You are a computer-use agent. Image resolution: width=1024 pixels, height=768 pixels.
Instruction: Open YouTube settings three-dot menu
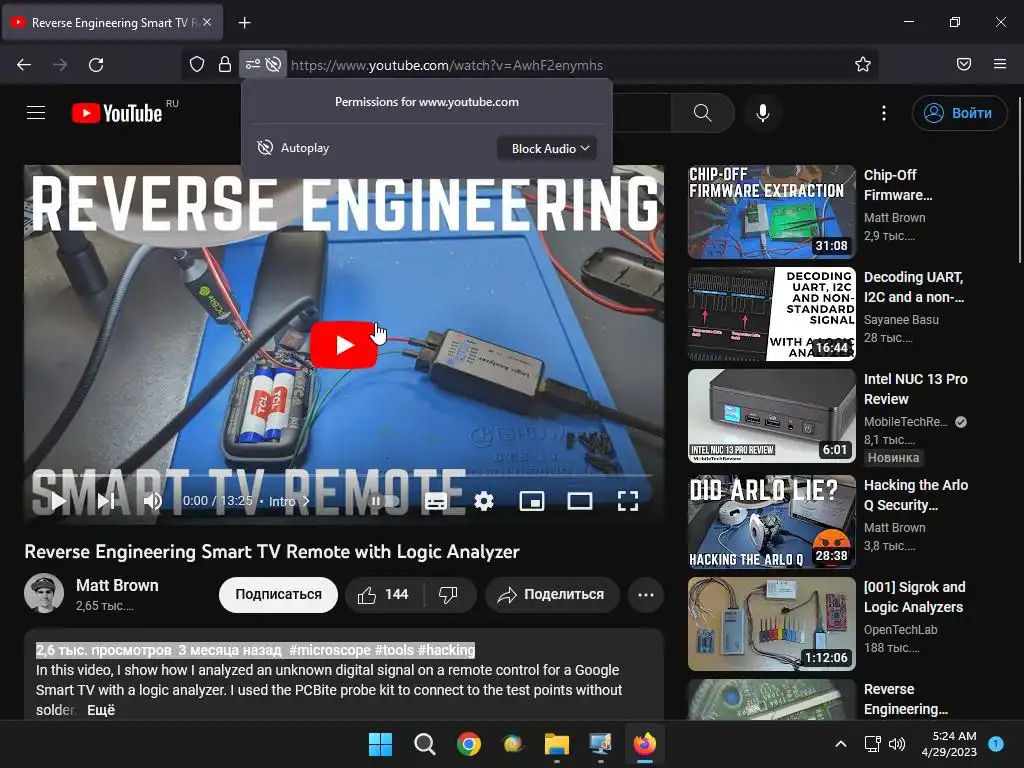click(x=884, y=113)
